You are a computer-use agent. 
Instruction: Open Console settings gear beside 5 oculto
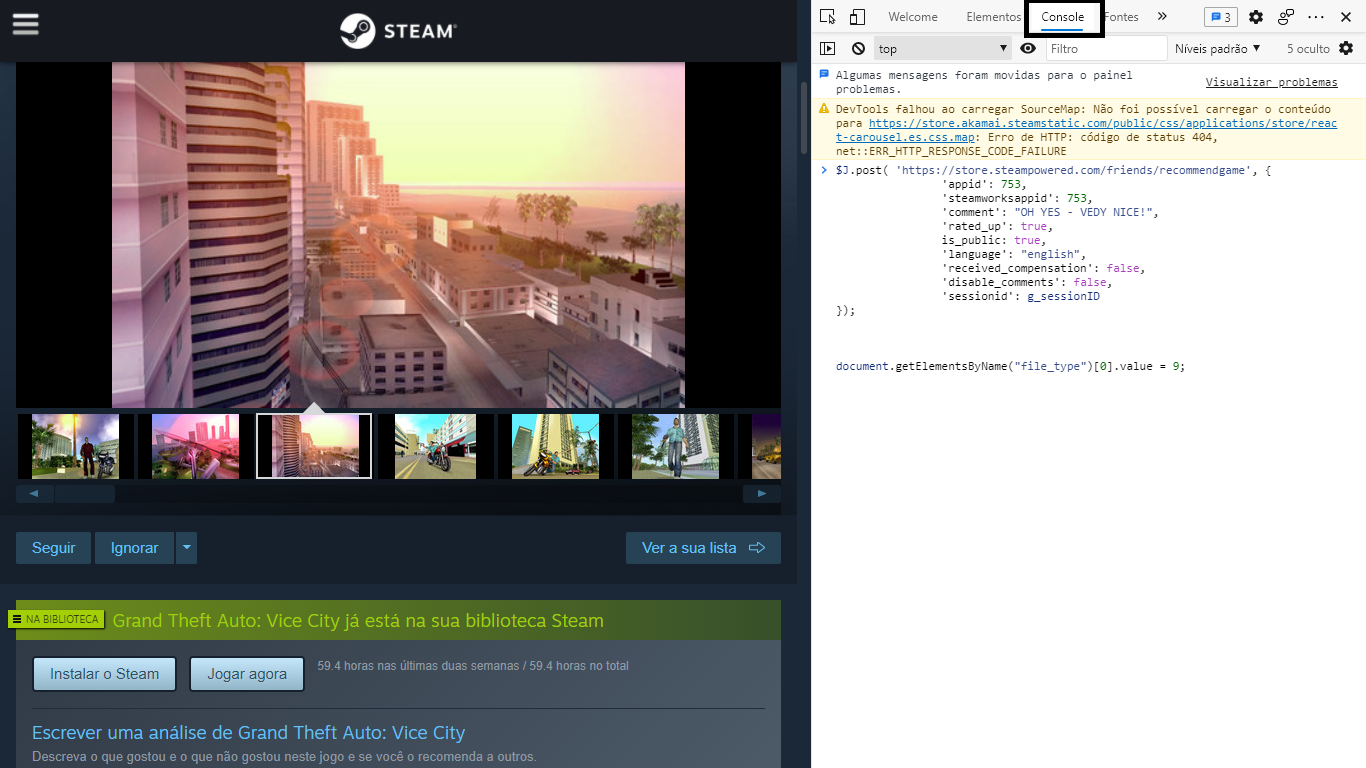1346,48
